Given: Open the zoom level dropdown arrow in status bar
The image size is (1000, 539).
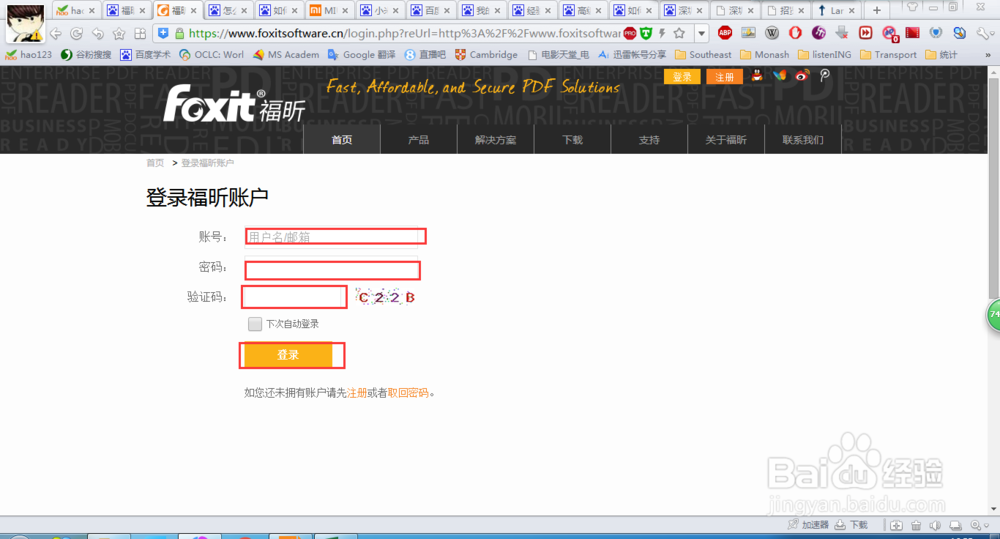Looking at the screenshot, I should click(x=987, y=526).
